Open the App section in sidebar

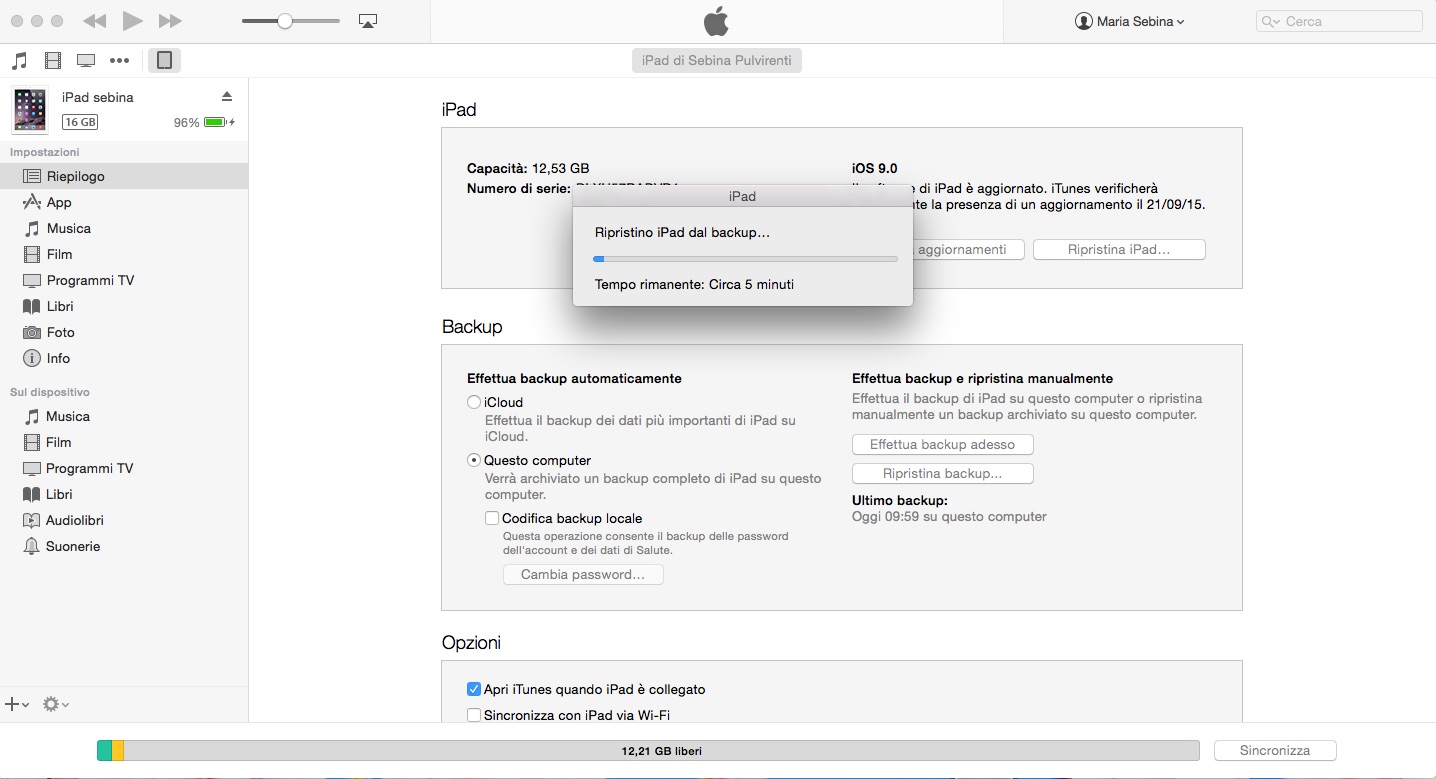59,202
